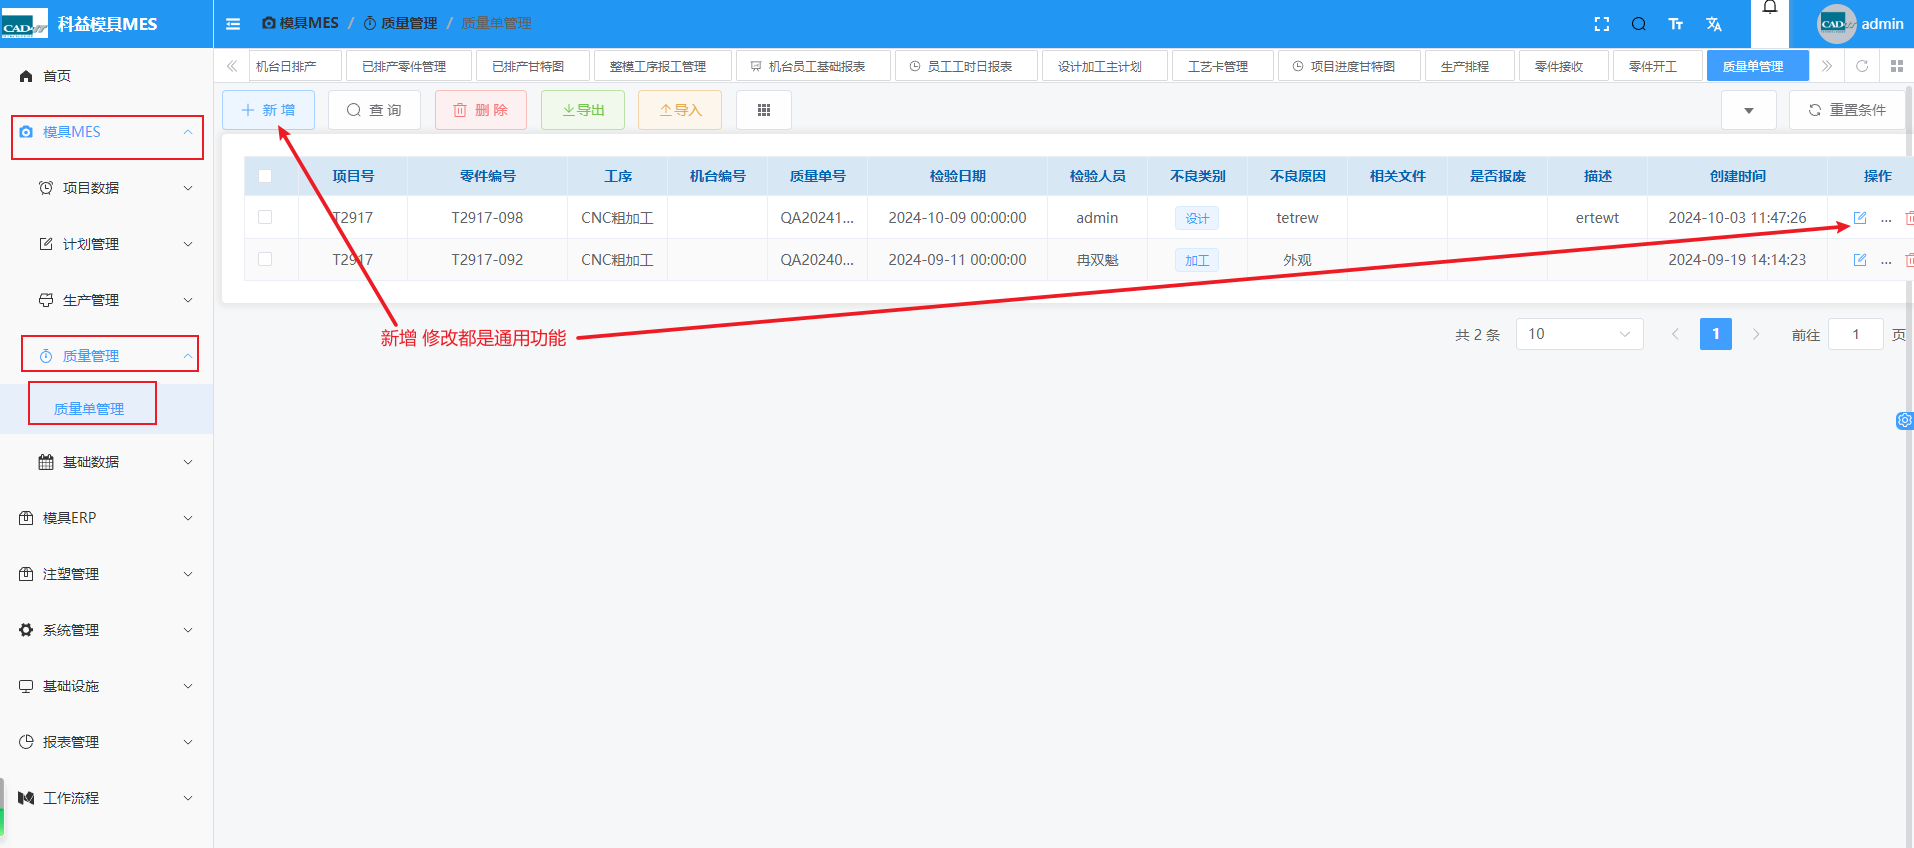Click the 新增 add button

[269, 110]
